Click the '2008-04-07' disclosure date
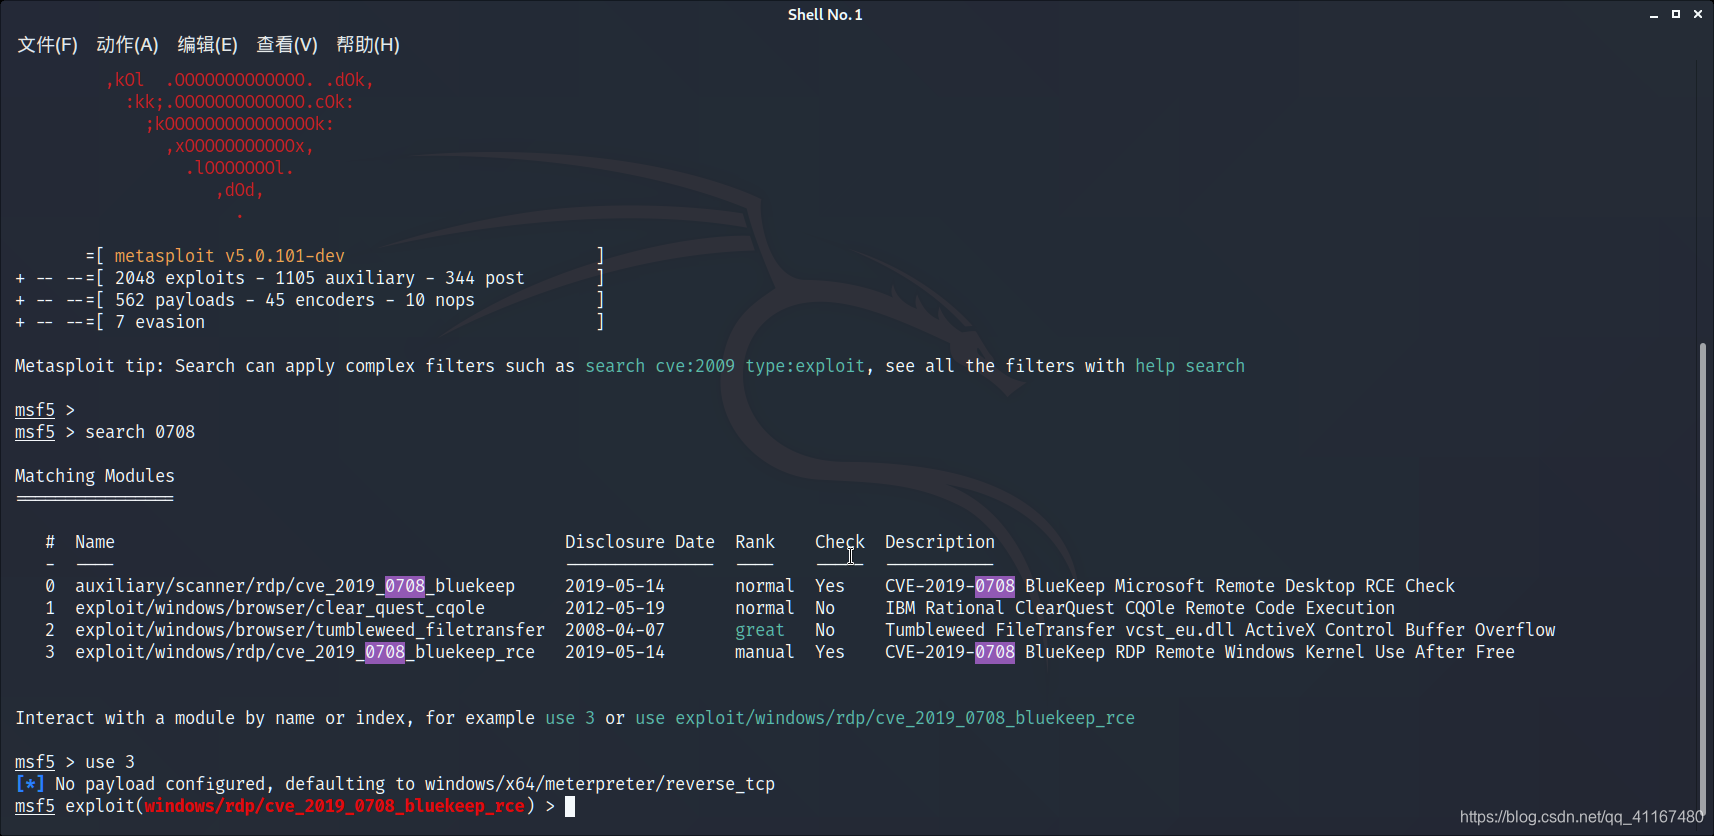Viewport: 1714px width, 836px height. 615,630
